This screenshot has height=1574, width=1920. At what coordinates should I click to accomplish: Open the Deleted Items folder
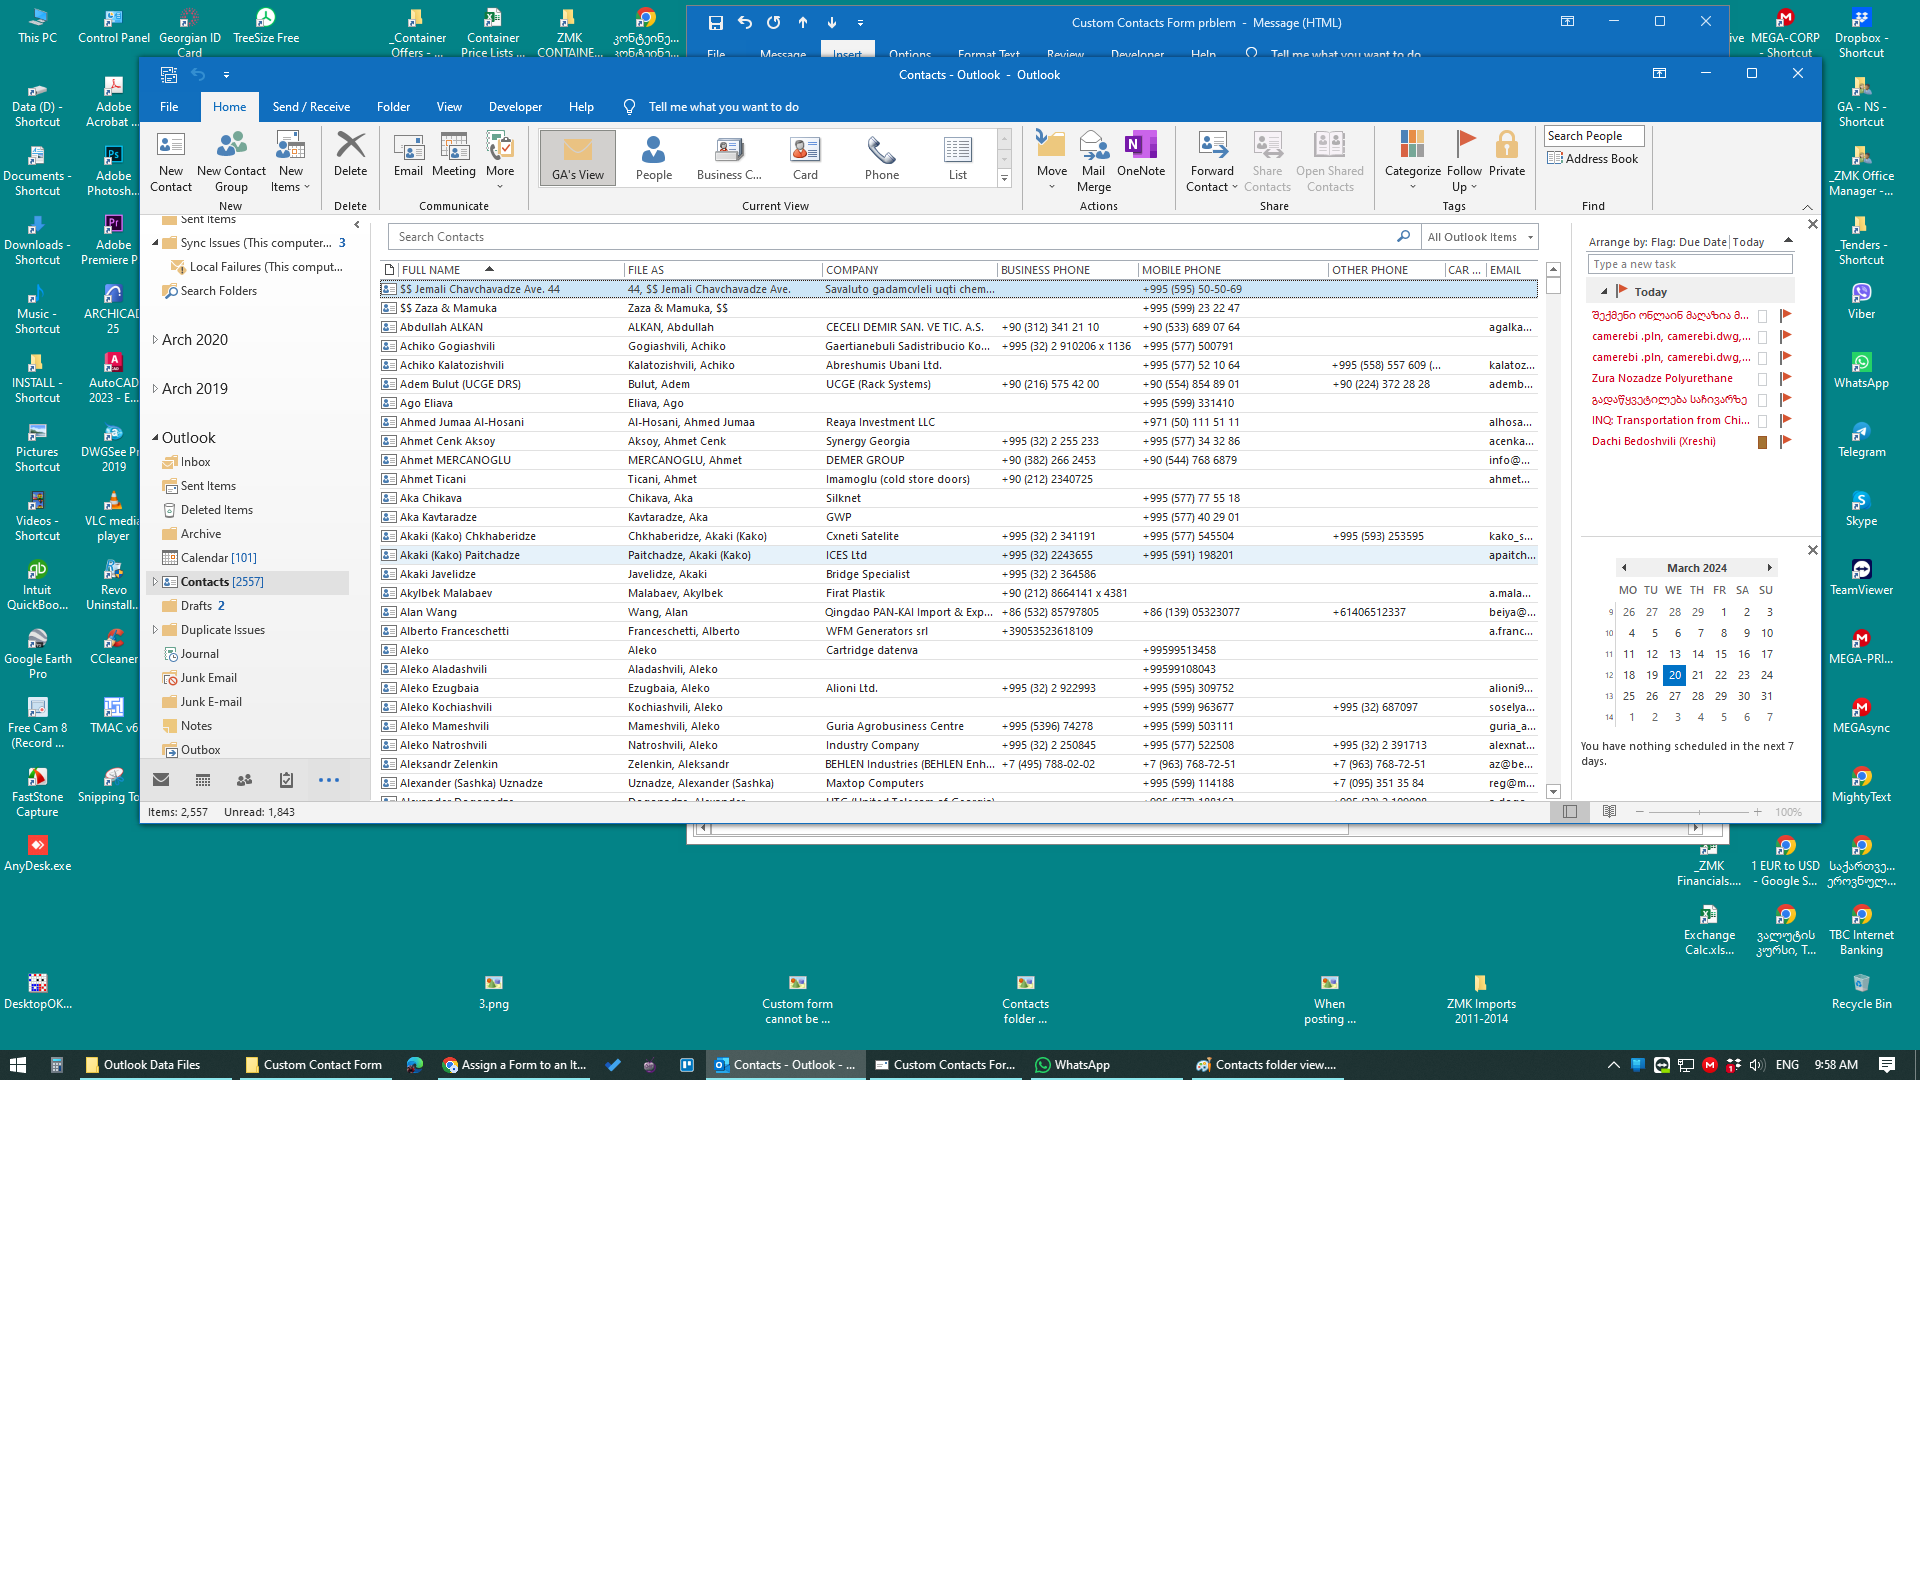click(x=217, y=510)
